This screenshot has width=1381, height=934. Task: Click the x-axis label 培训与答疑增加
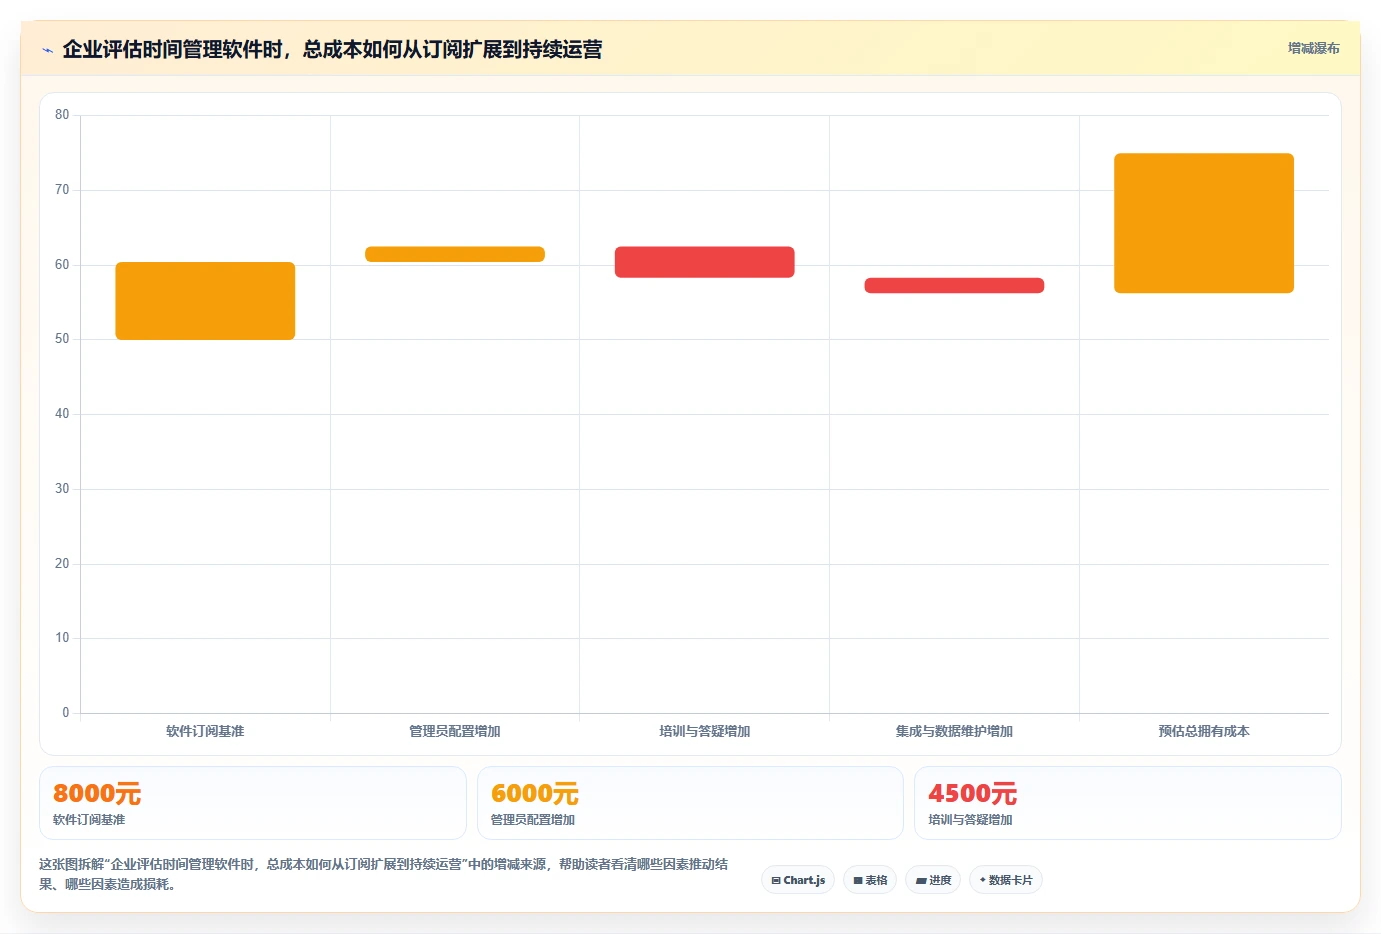(705, 732)
